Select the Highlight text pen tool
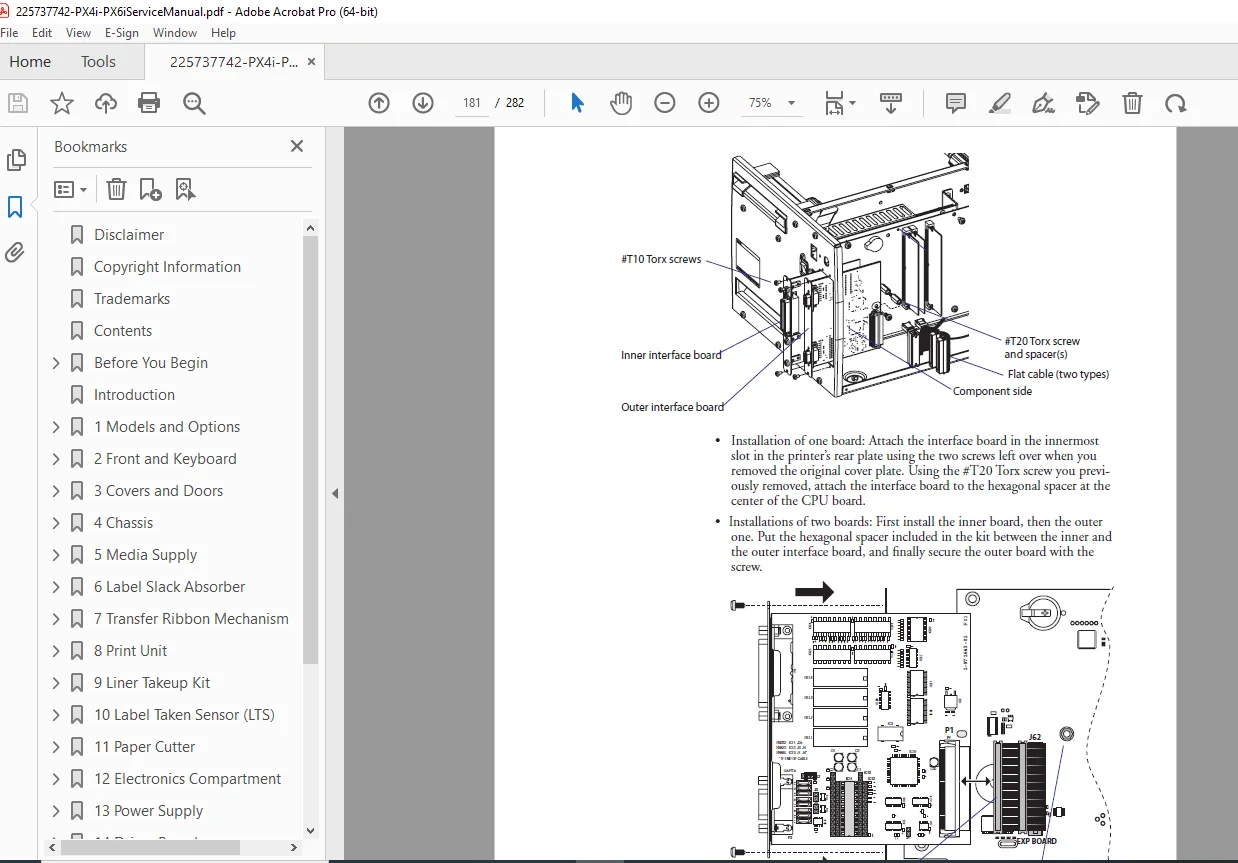Image resolution: width=1238 pixels, height=863 pixels. 1000,103
